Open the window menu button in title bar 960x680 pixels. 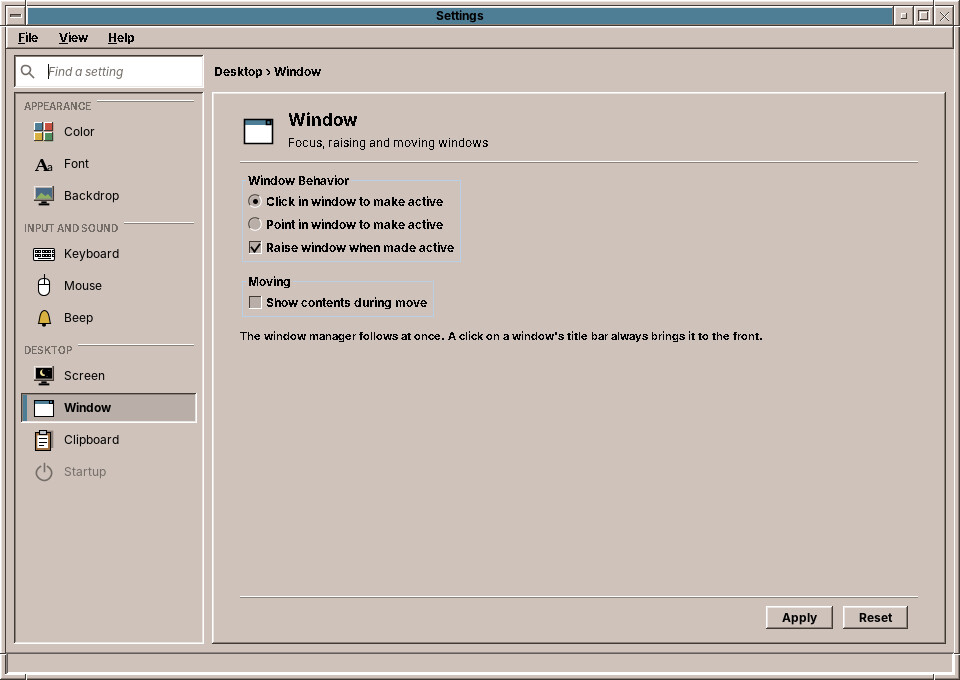tap(16, 16)
